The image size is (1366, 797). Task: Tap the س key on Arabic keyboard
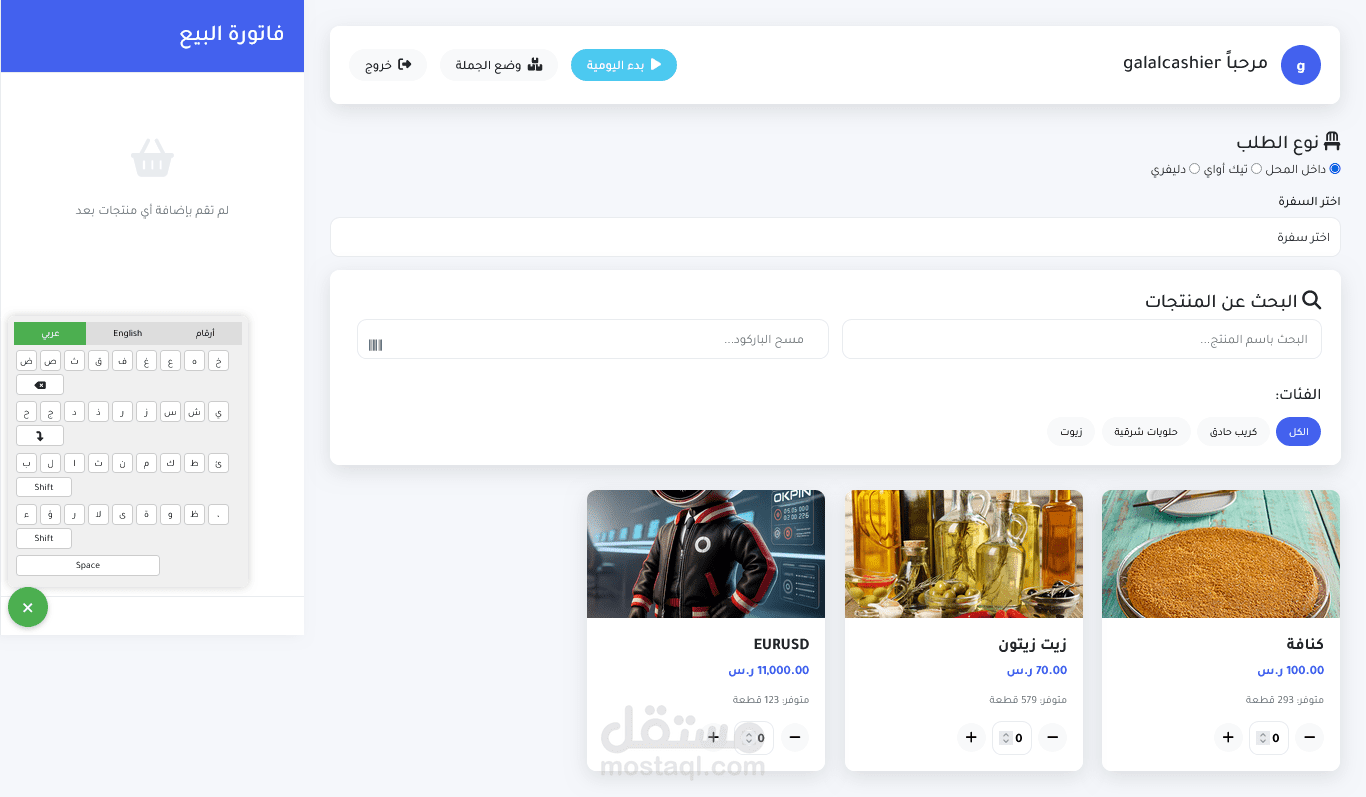point(170,411)
